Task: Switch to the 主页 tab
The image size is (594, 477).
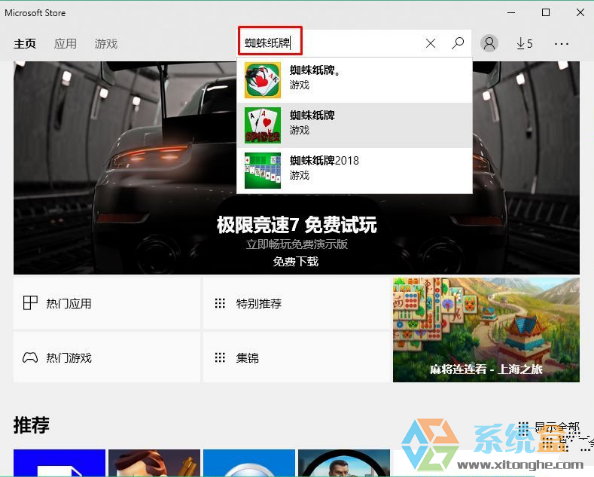Action: coord(25,44)
